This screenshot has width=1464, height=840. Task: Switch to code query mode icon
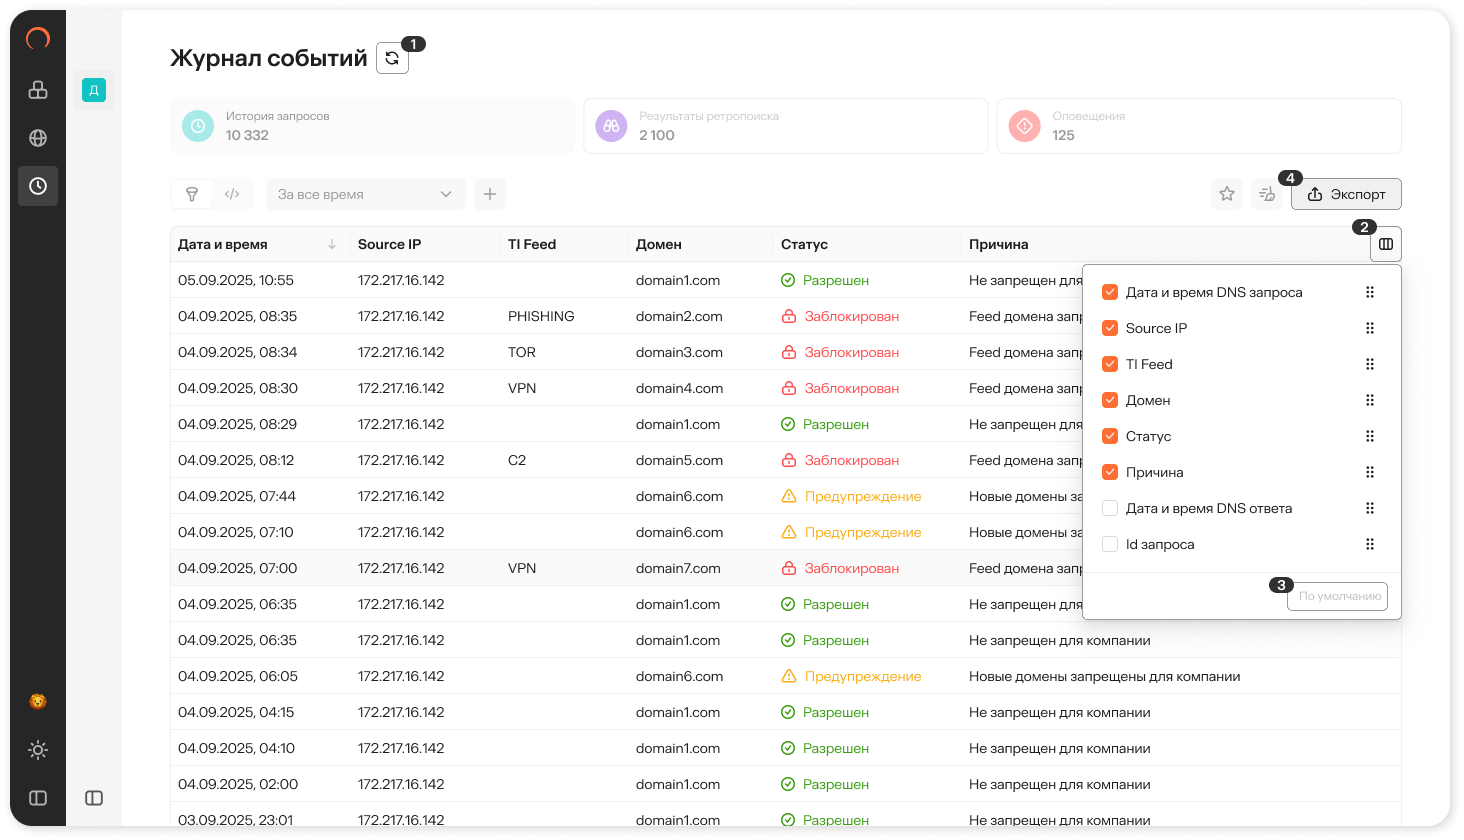(232, 194)
